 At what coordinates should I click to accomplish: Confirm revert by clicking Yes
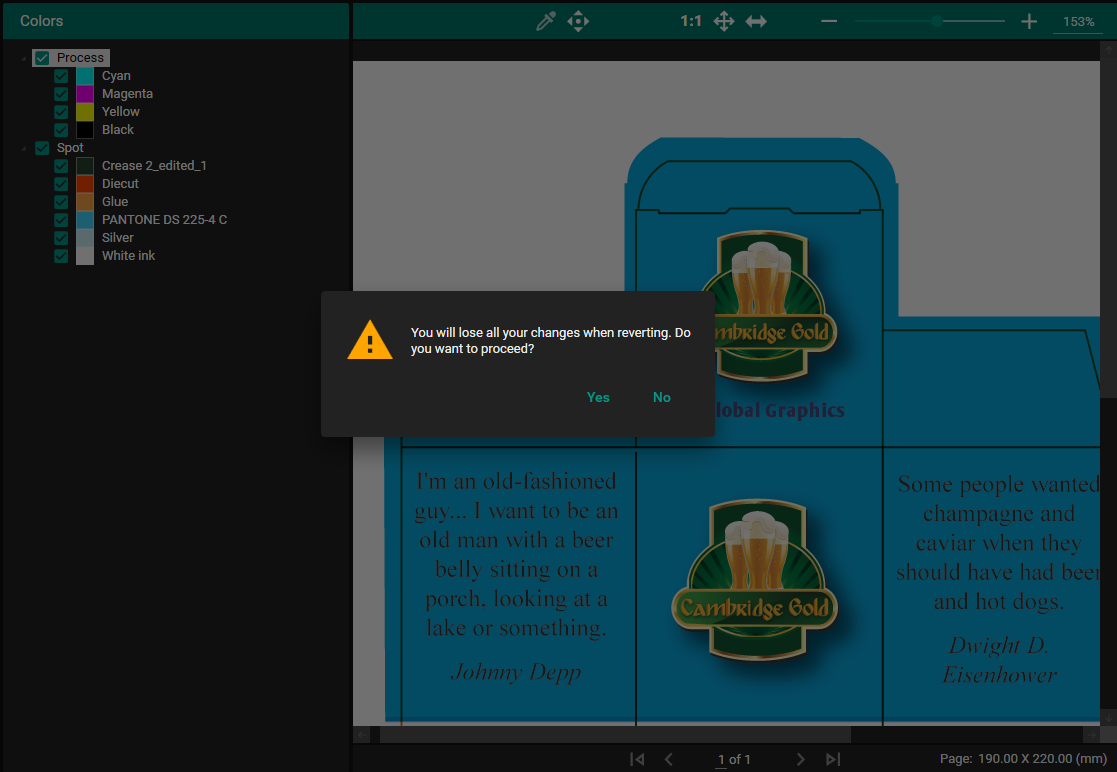598,397
